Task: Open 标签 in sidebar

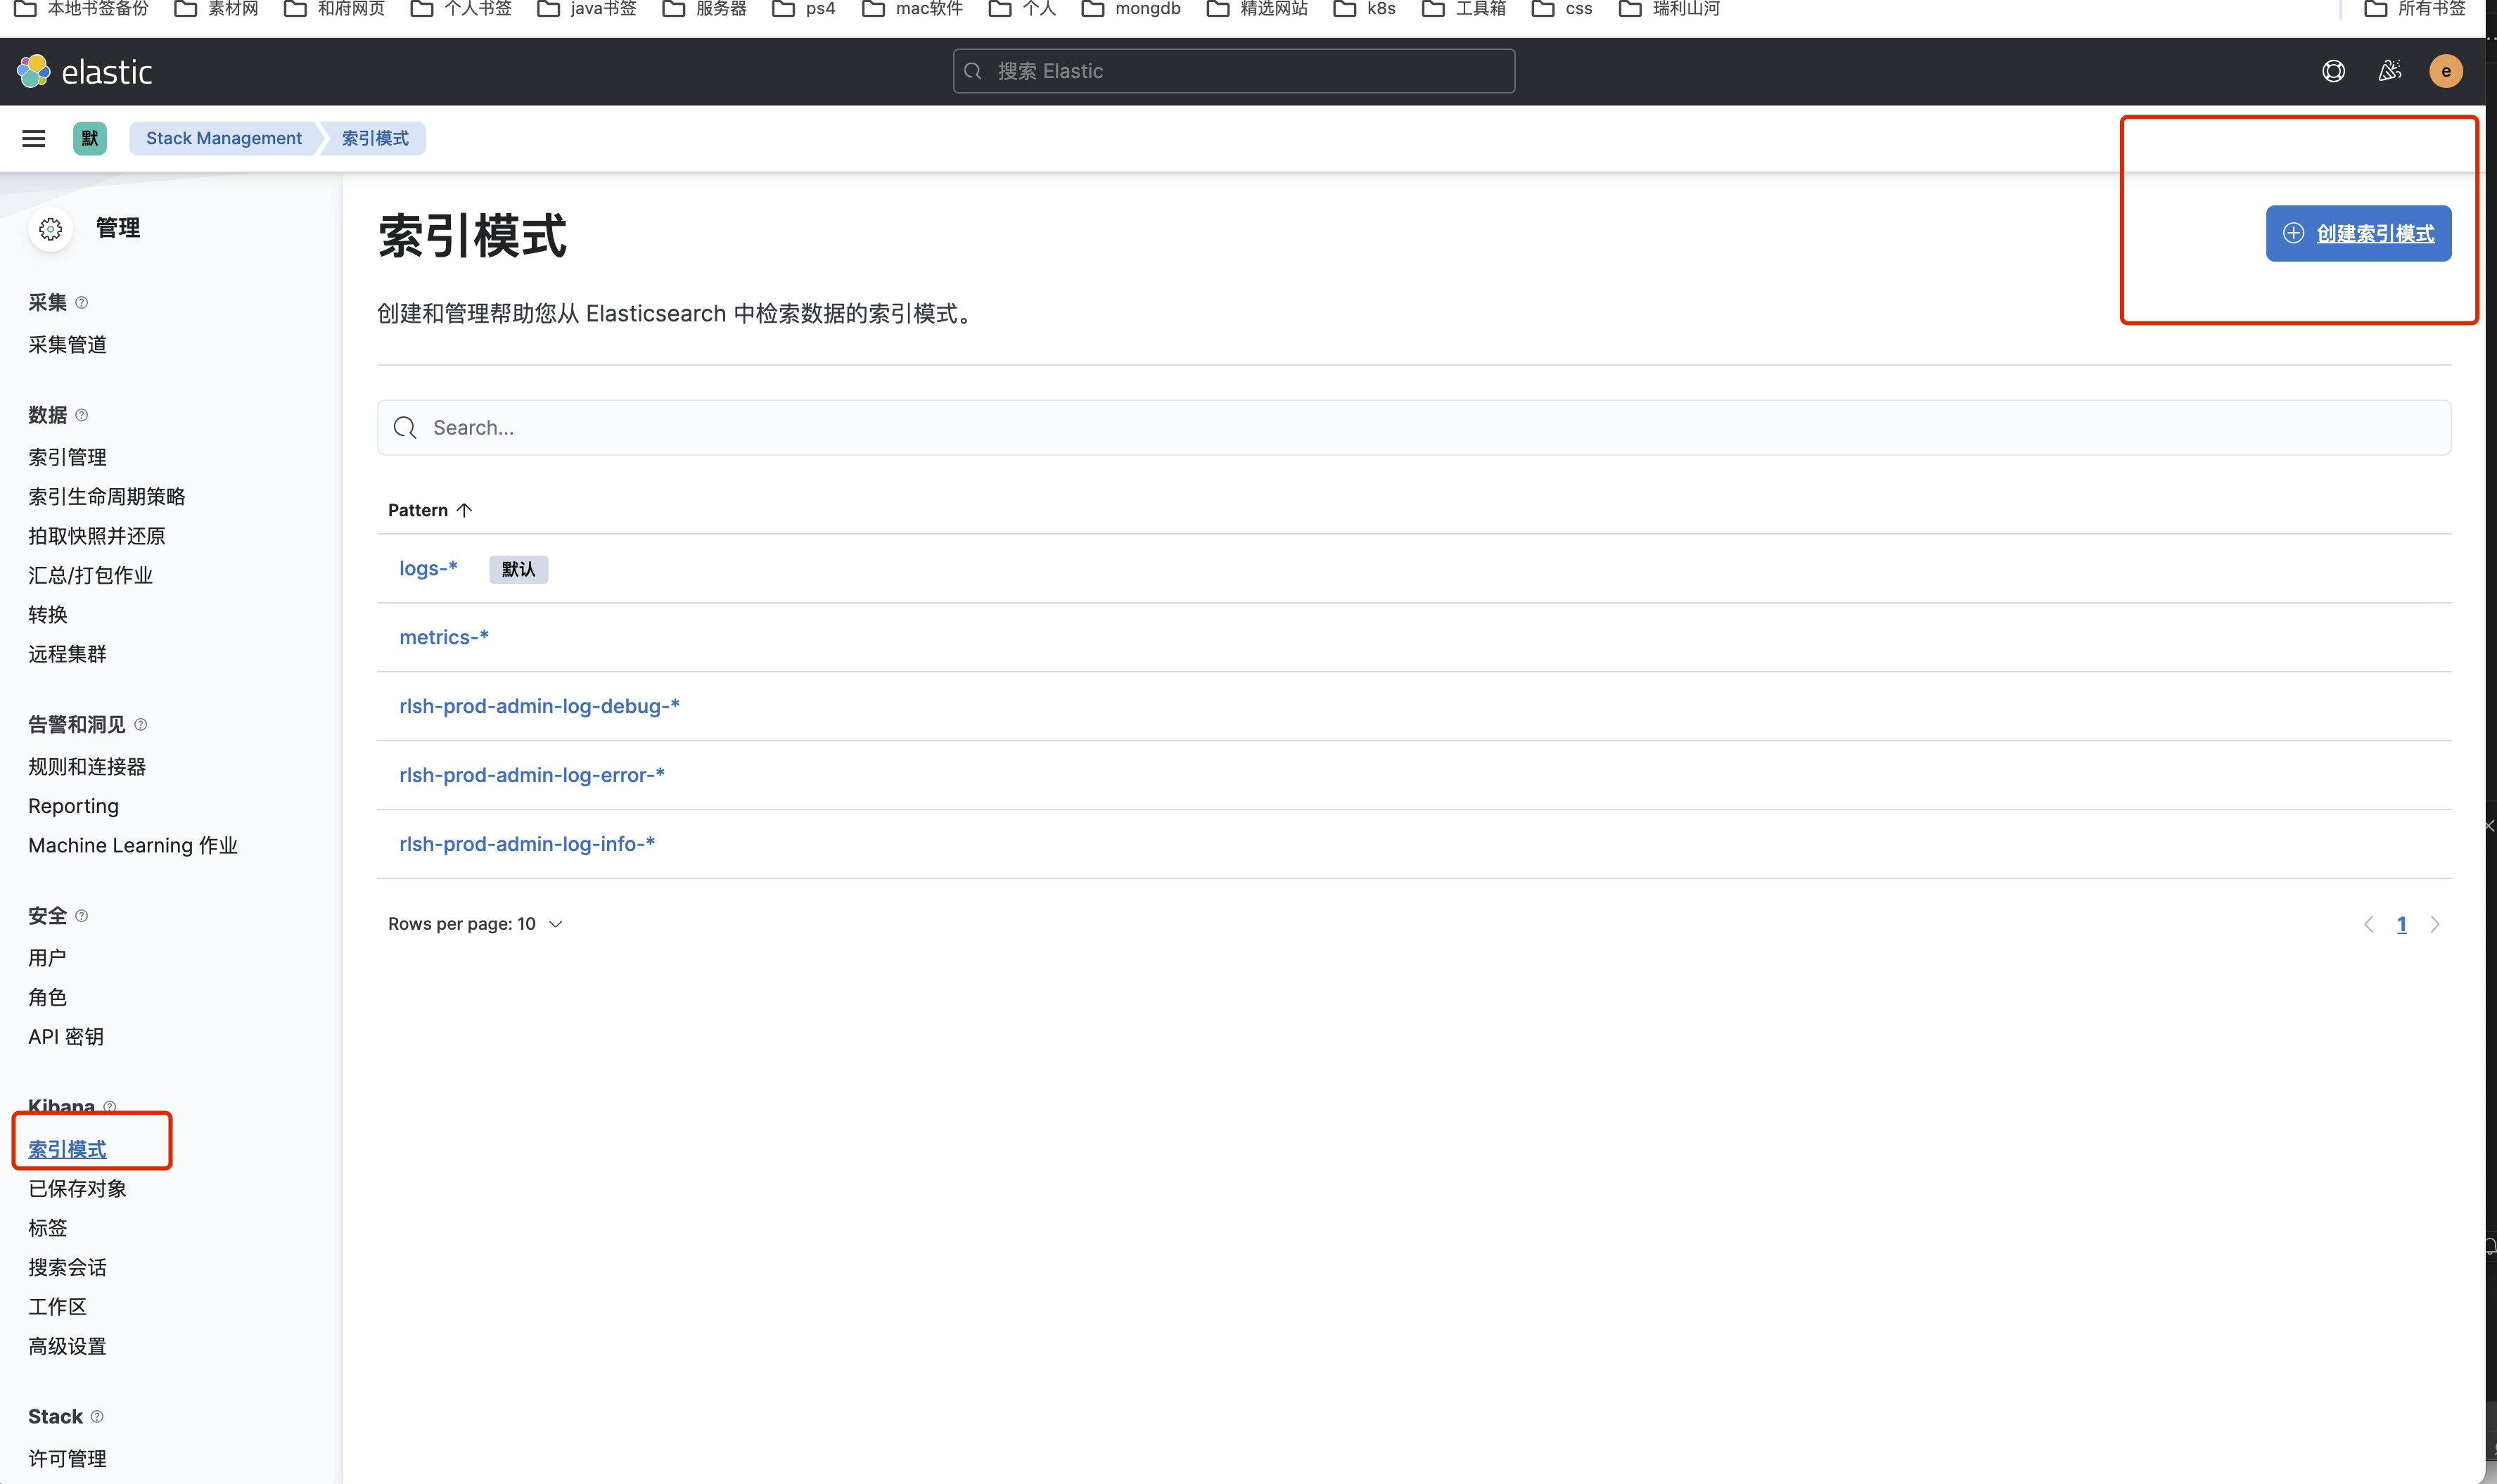Action: click(x=48, y=1228)
